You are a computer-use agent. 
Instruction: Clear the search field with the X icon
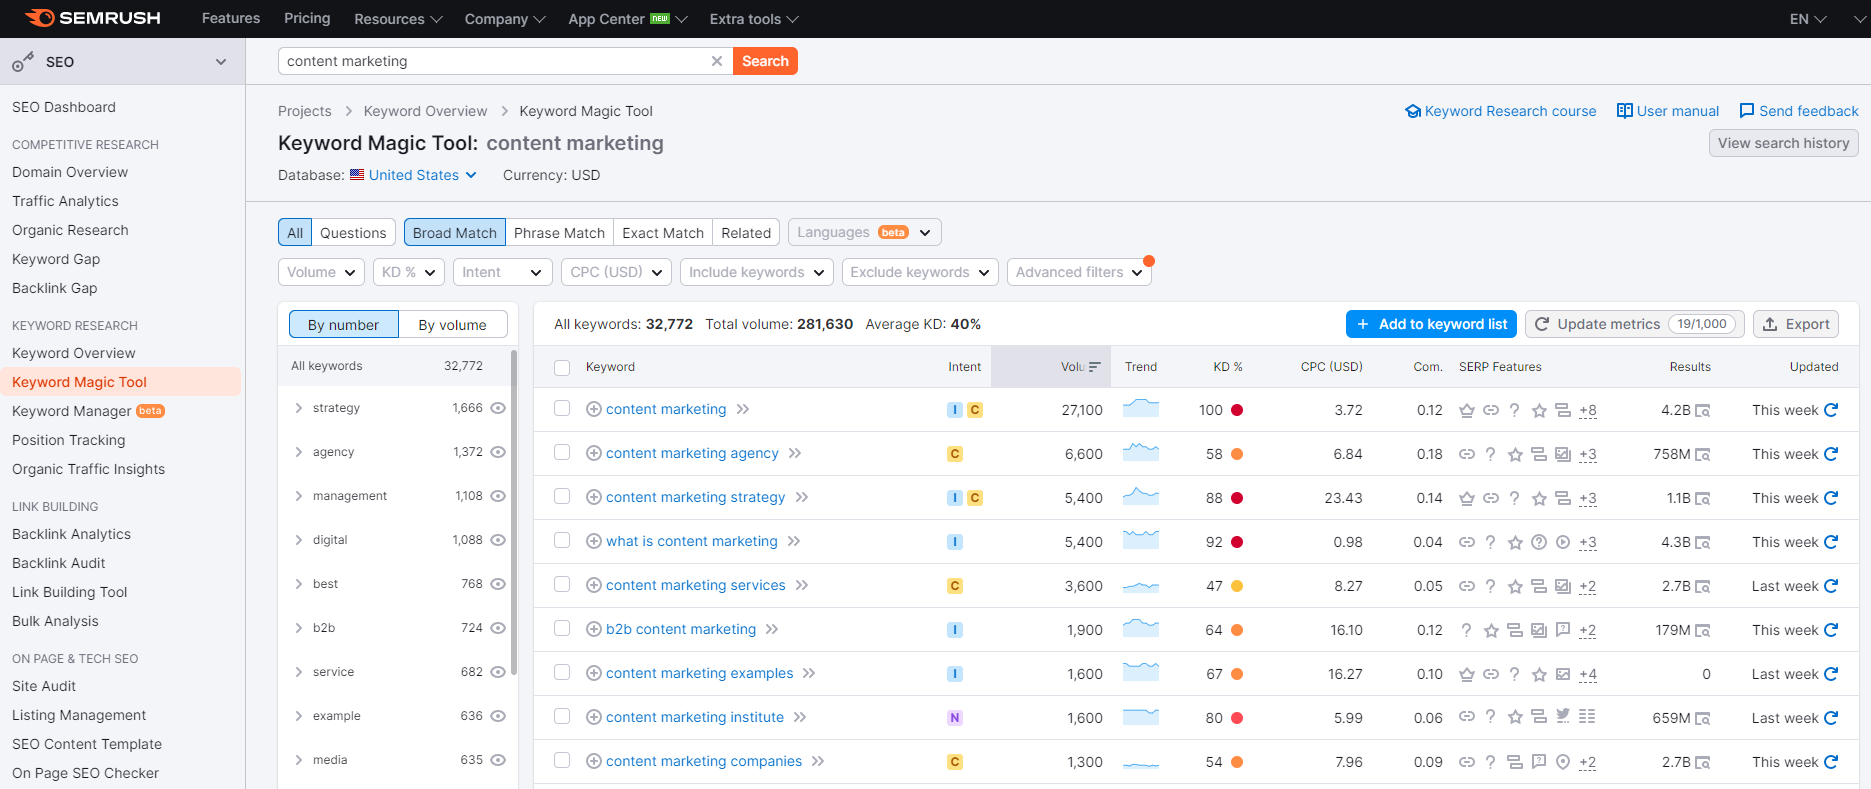[x=716, y=61]
